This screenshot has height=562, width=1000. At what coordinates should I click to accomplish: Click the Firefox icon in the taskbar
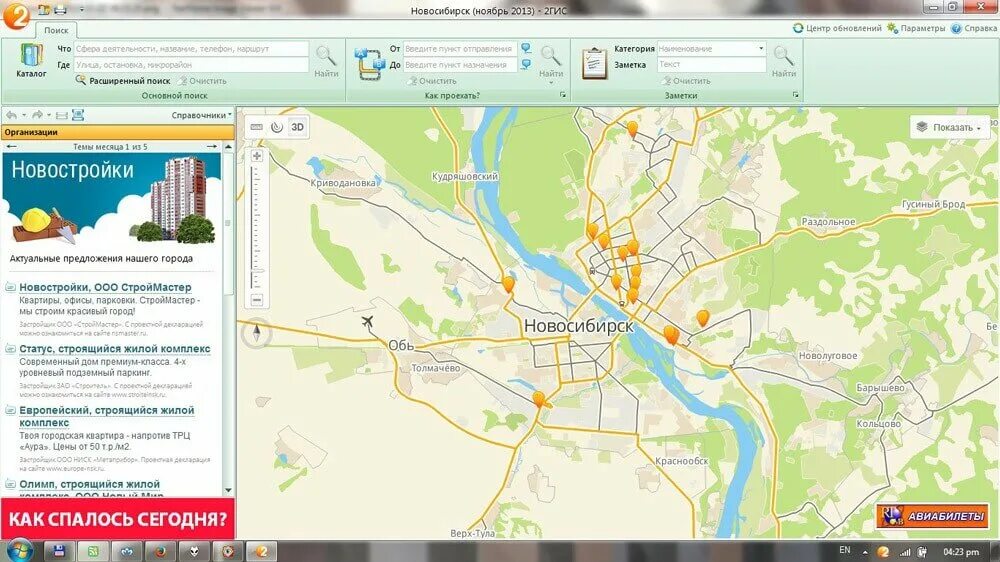(x=159, y=551)
